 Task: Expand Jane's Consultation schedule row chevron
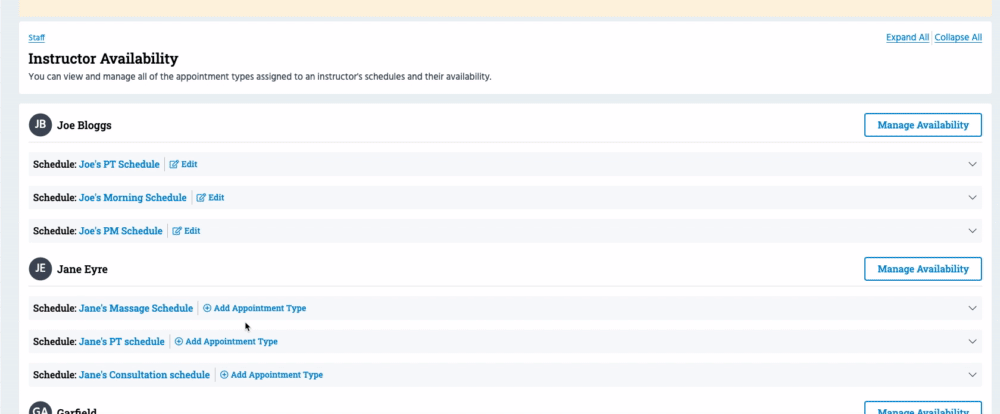(973, 375)
